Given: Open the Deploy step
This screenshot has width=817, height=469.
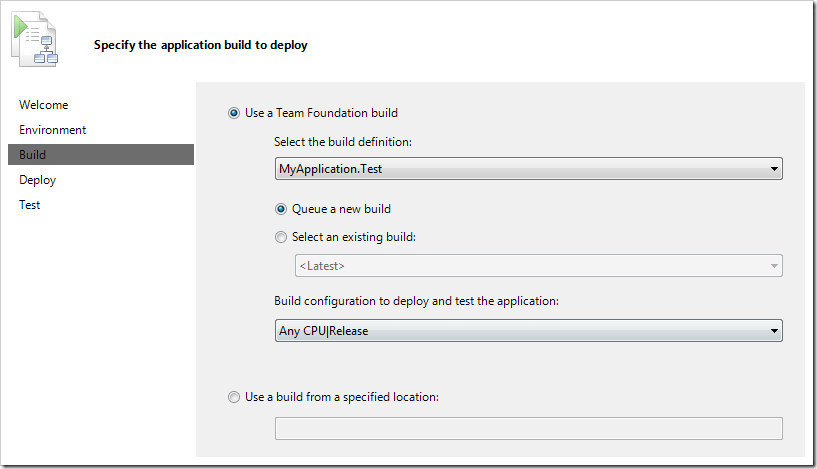Looking at the screenshot, I should pyautogui.click(x=38, y=180).
